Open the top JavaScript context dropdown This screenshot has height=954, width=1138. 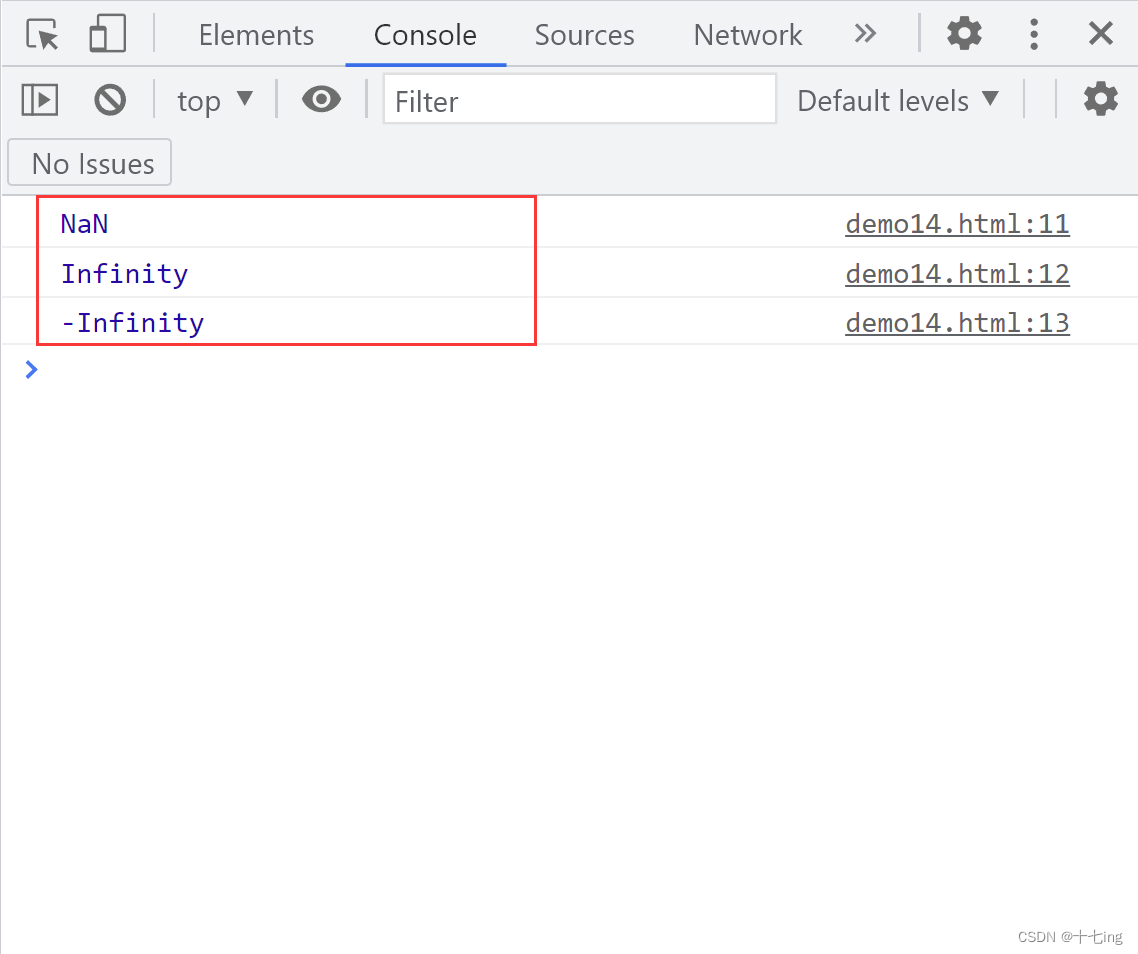tap(215, 100)
